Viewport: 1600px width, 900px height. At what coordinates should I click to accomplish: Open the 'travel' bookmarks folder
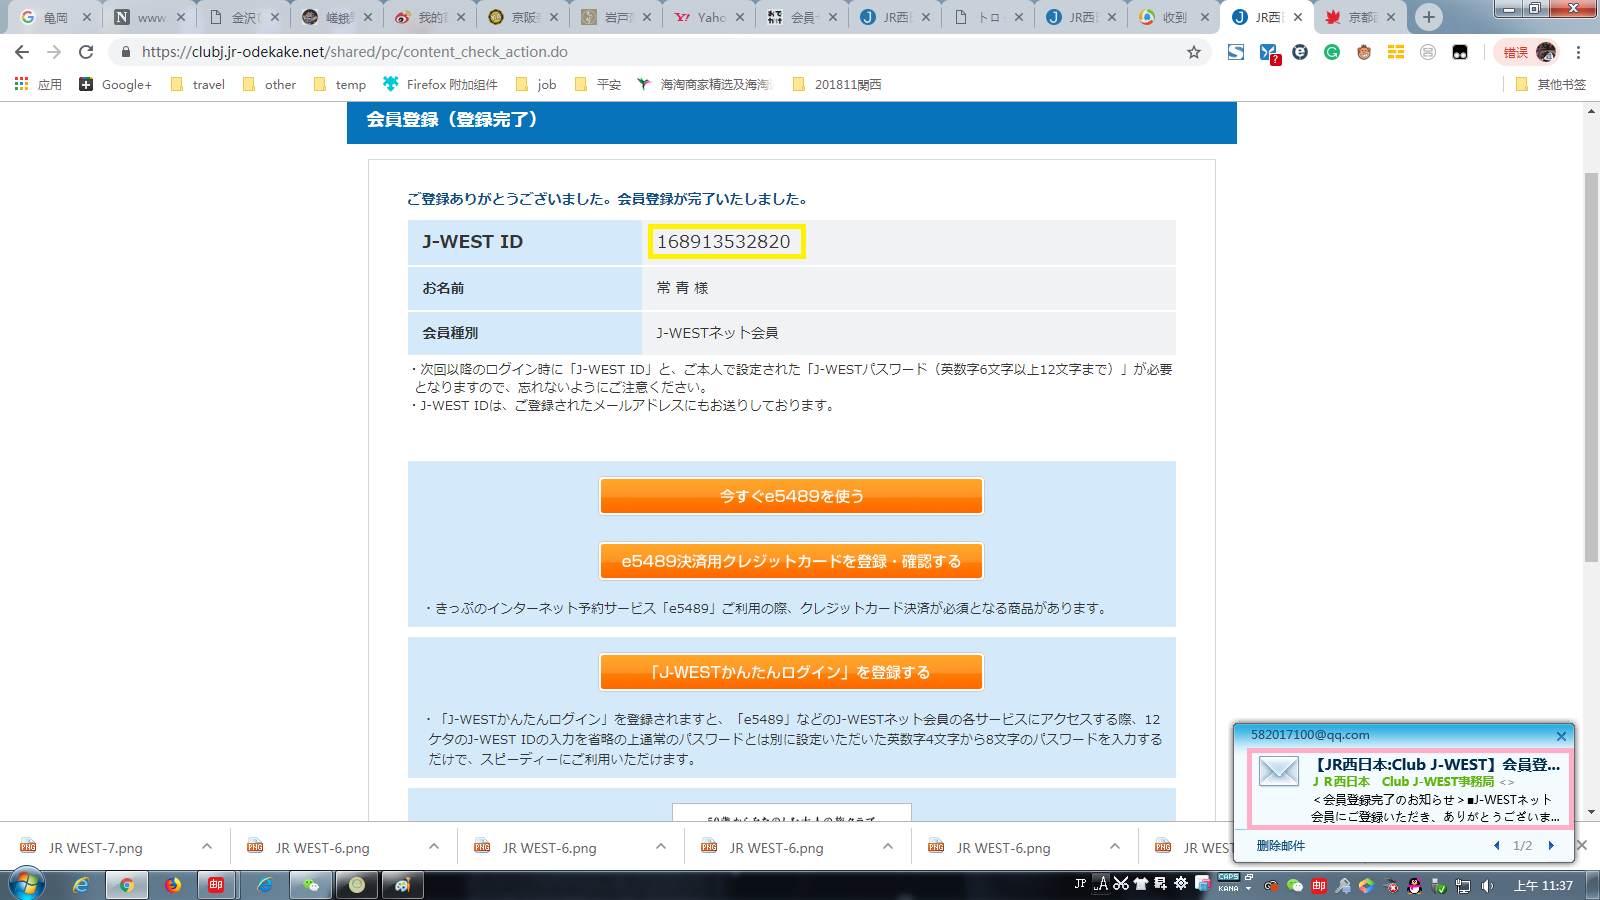pyautogui.click(x=198, y=85)
